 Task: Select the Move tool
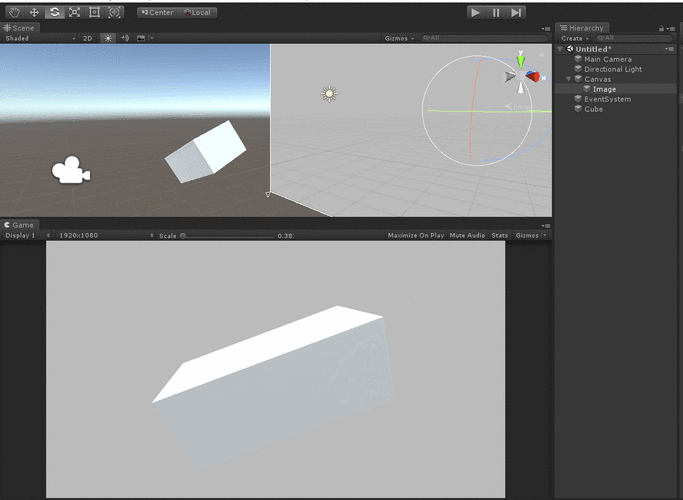click(x=34, y=12)
